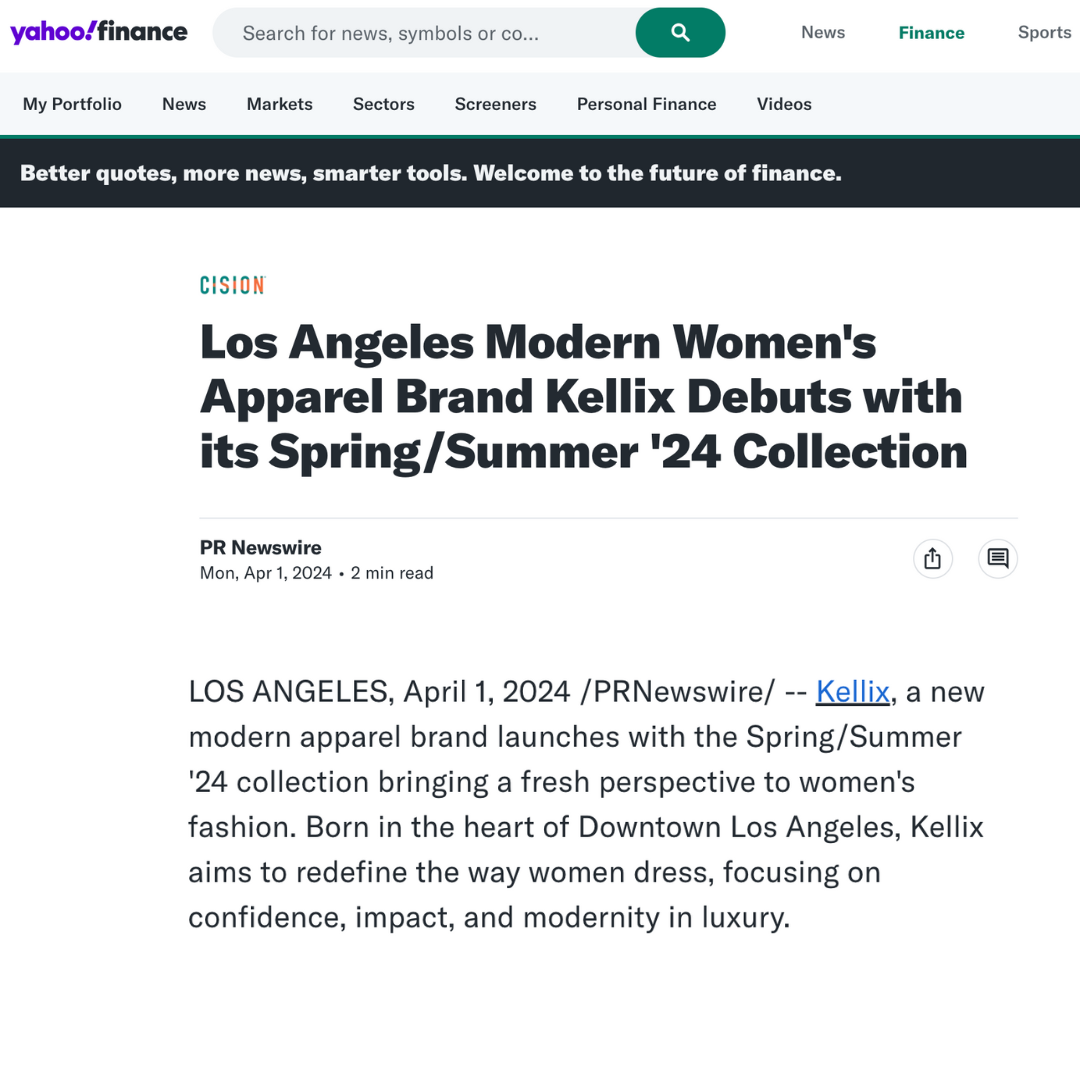This screenshot has width=1080, height=1080.
Task: Click the share article icon
Action: tap(932, 558)
